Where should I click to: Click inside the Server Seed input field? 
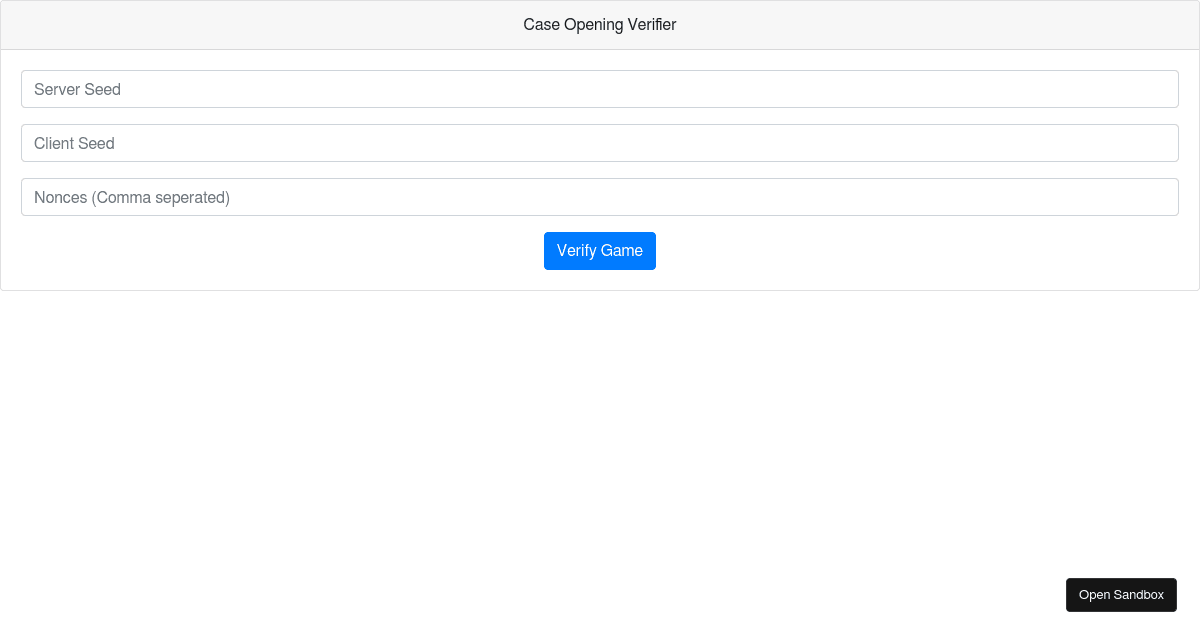point(600,89)
